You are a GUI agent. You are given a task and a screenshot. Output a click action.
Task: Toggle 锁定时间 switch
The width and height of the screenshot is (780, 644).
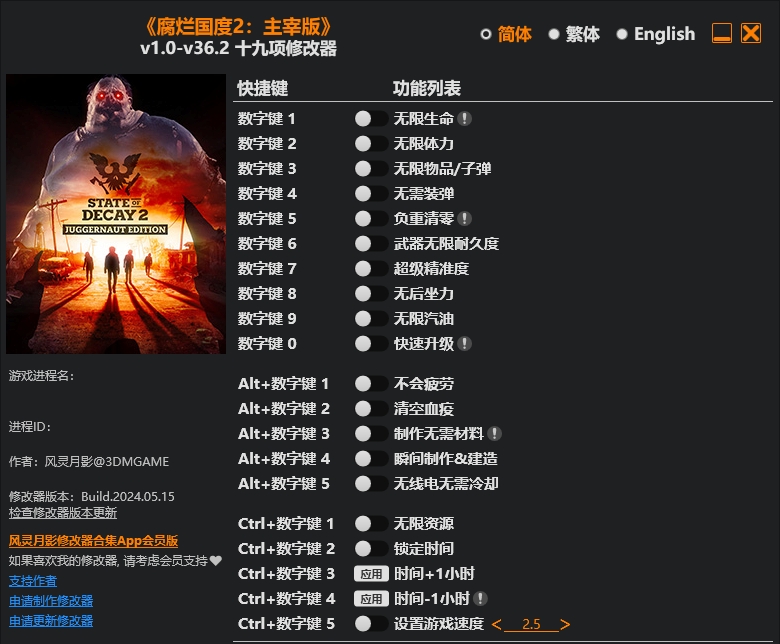[x=371, y=549]
